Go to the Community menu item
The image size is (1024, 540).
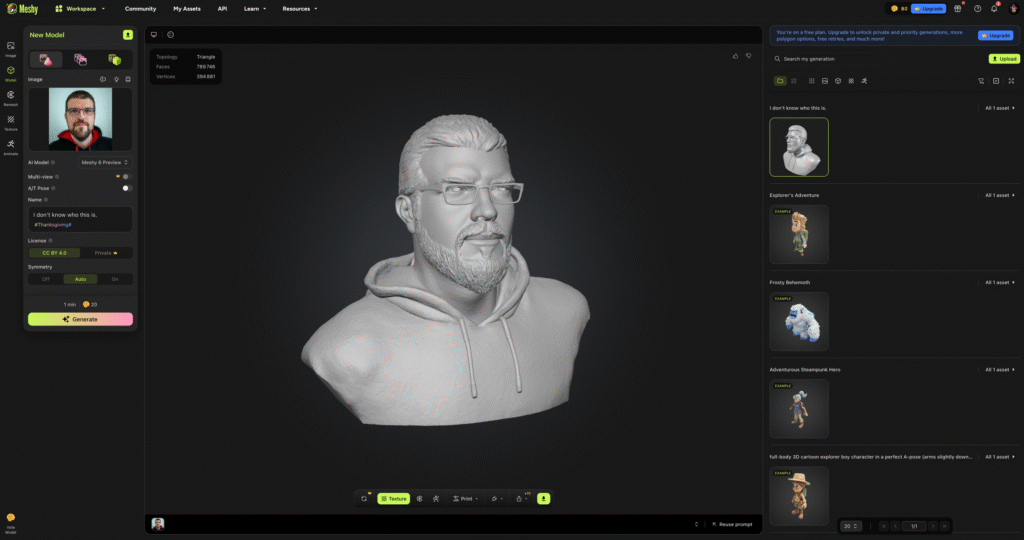(140, 8)
